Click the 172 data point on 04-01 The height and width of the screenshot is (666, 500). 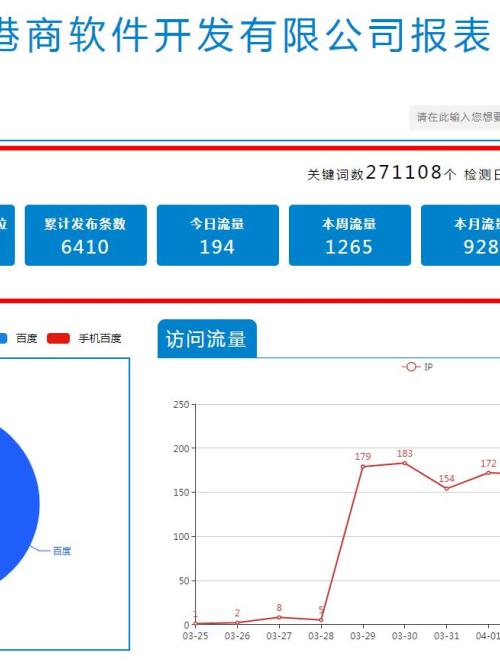[489, 473]
